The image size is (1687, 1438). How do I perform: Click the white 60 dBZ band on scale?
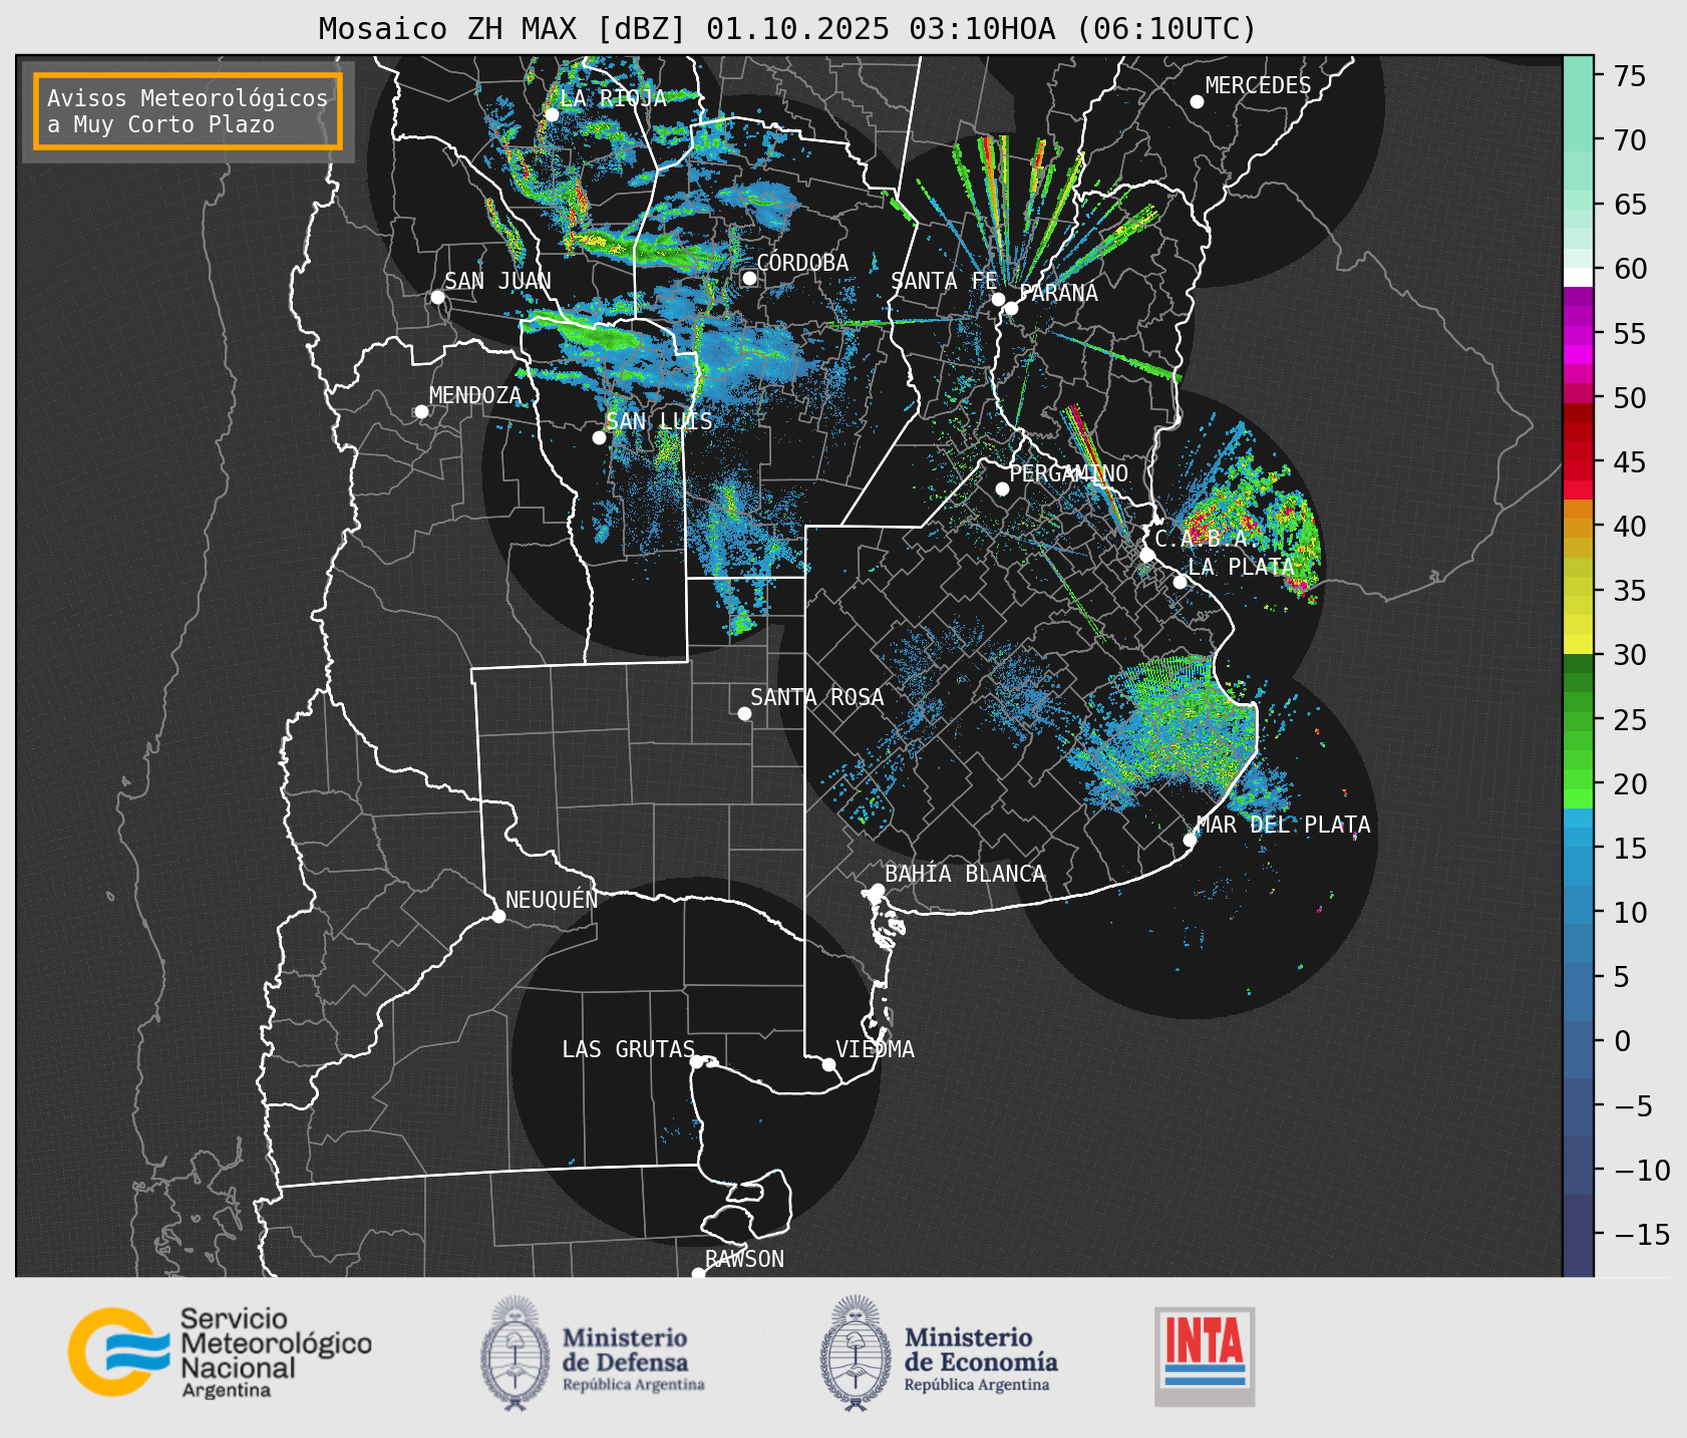point(1578,276)
